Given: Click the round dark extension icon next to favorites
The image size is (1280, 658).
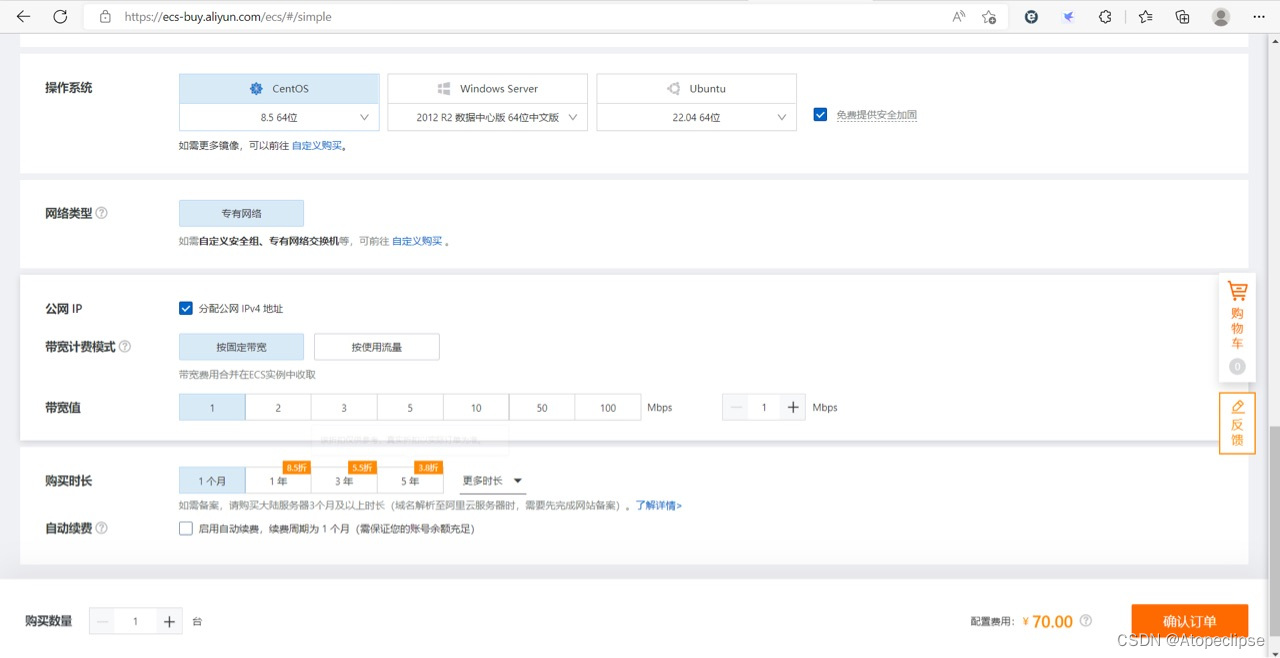Looking at the screenshot, I should point(1031,17).
